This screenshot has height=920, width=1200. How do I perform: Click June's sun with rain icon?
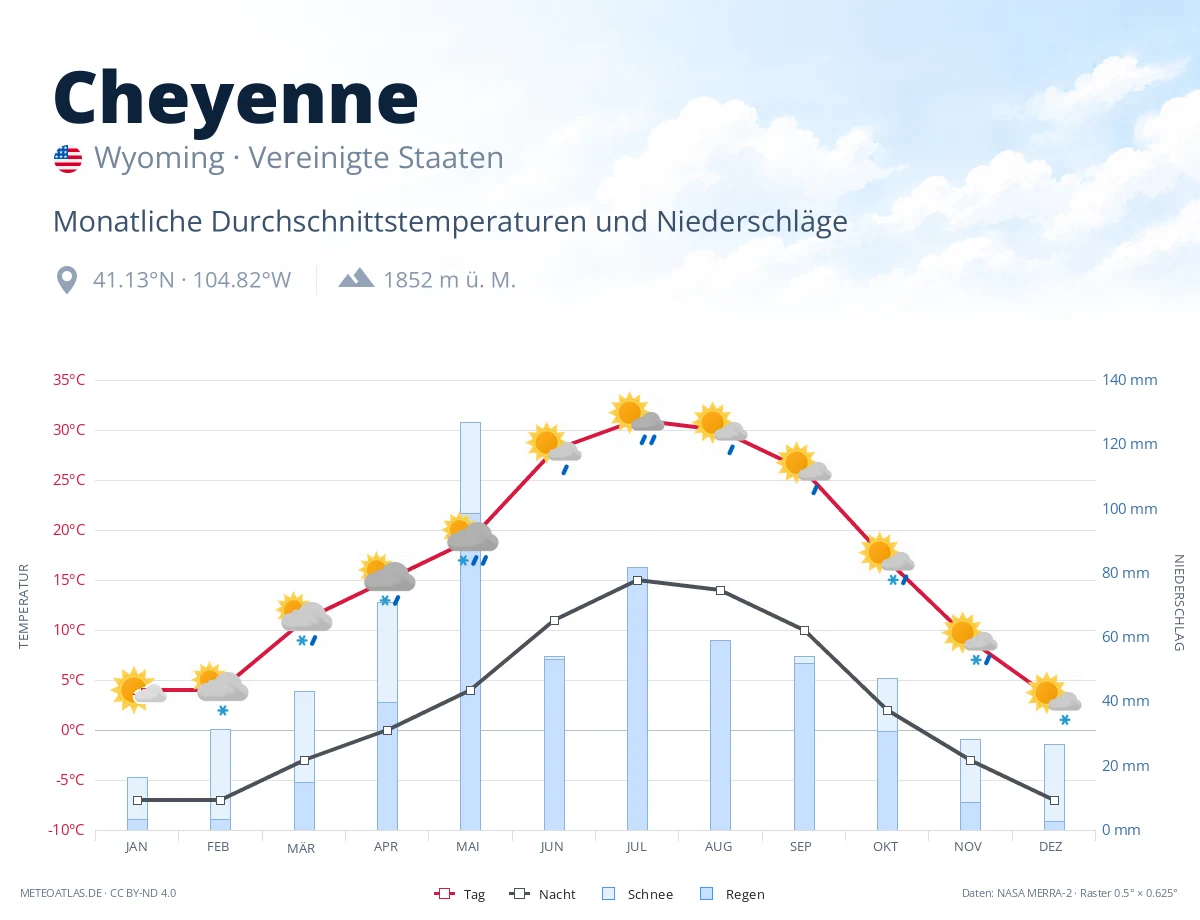553,448
